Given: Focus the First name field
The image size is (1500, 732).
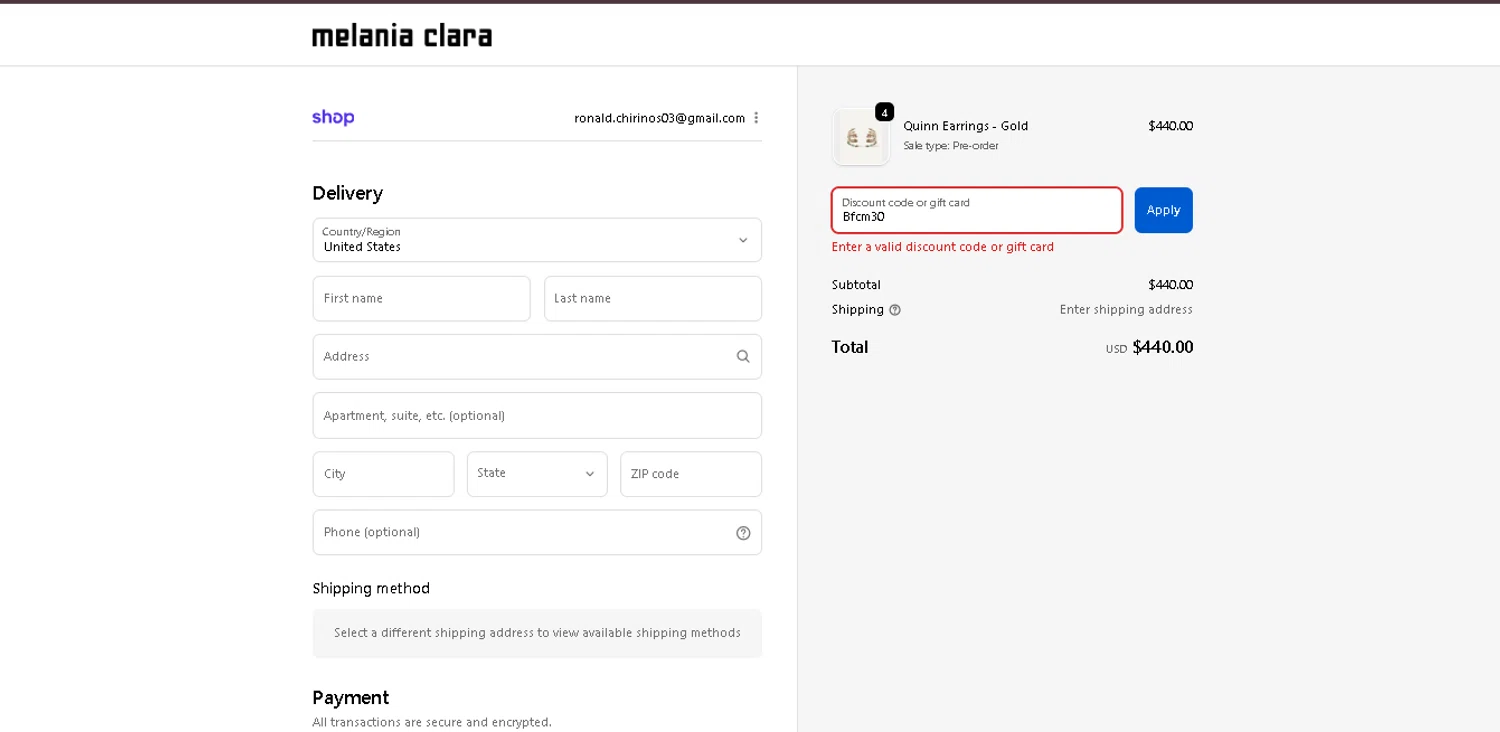Looking at the screenshot, I should [x=421, y=299].
